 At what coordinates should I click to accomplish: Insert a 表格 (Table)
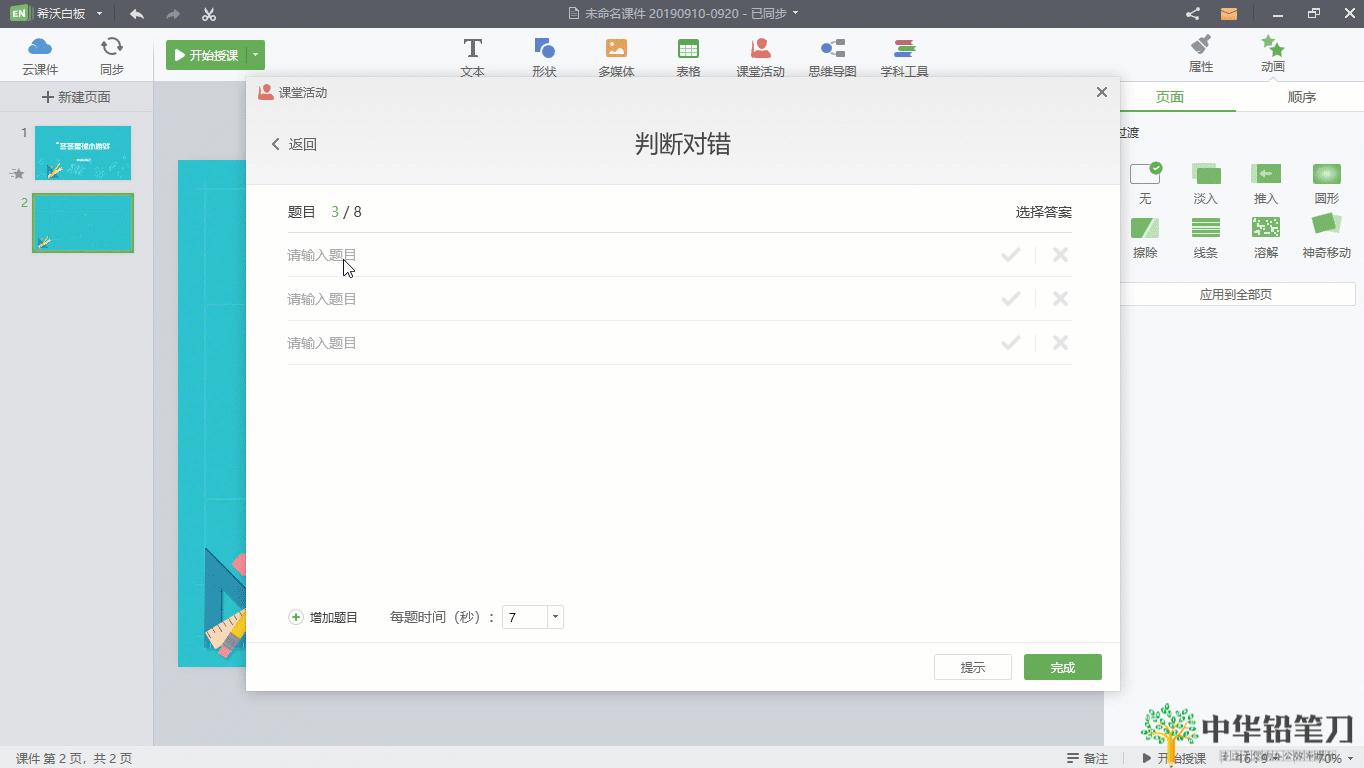tap(688, 55)
